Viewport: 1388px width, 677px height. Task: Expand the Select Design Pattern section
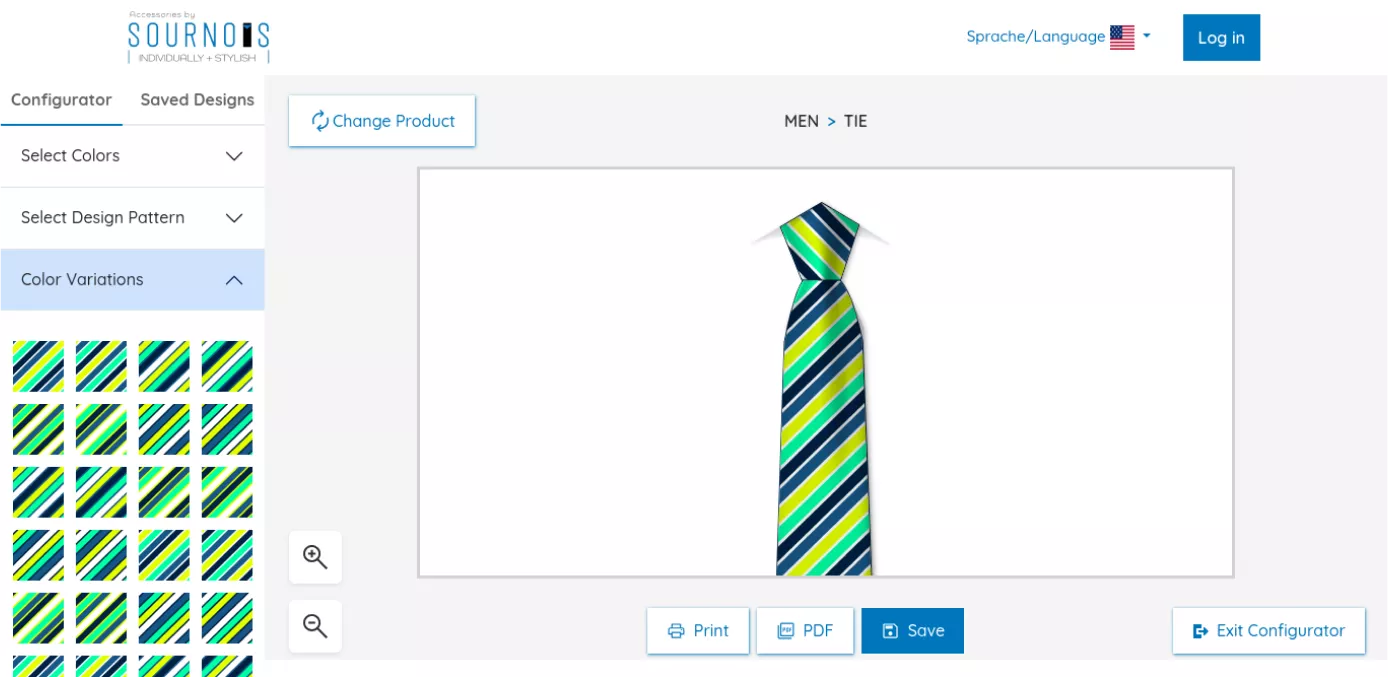132,218
